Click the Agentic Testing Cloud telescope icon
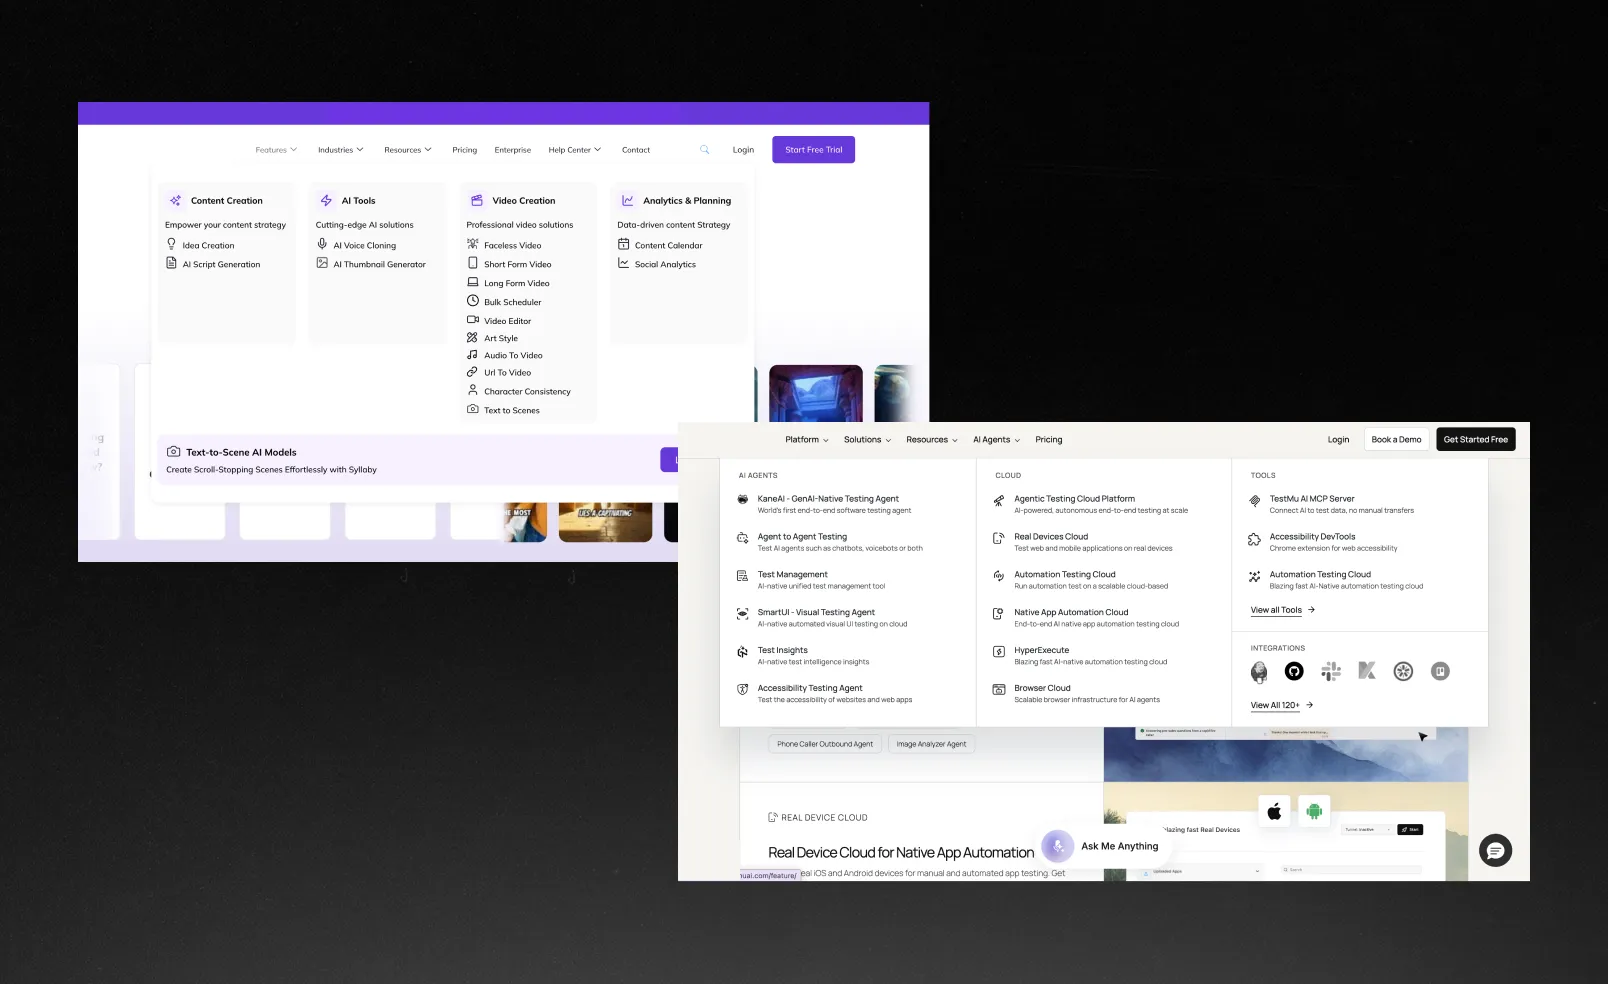 click(998, 501)
